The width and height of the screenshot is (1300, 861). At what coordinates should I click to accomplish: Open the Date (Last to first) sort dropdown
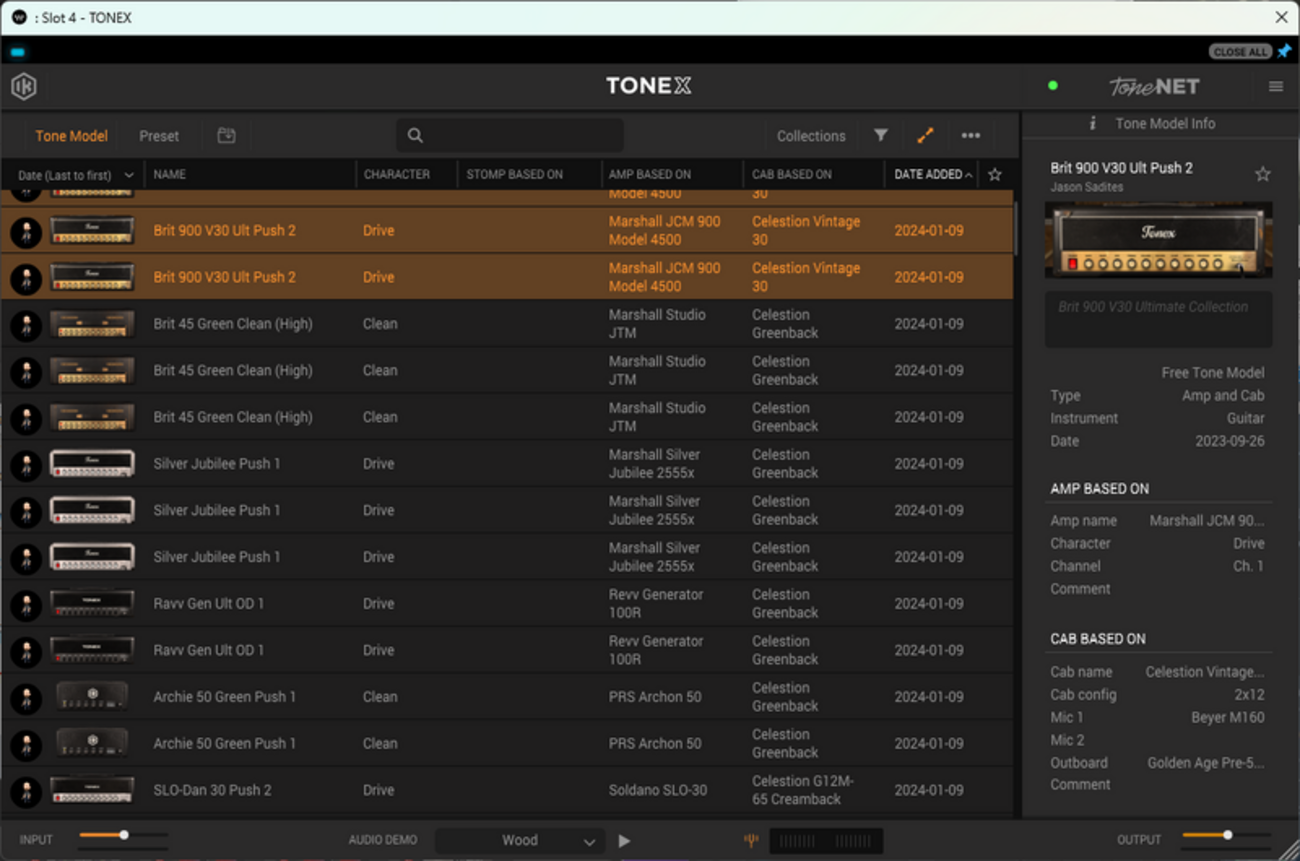[75, 175]
